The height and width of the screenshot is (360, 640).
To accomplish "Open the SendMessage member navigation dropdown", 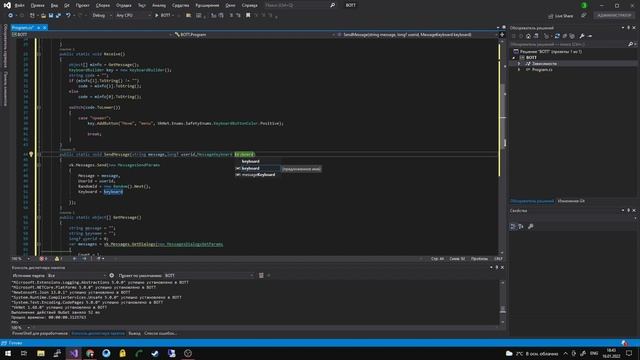I will coord(417,35).
